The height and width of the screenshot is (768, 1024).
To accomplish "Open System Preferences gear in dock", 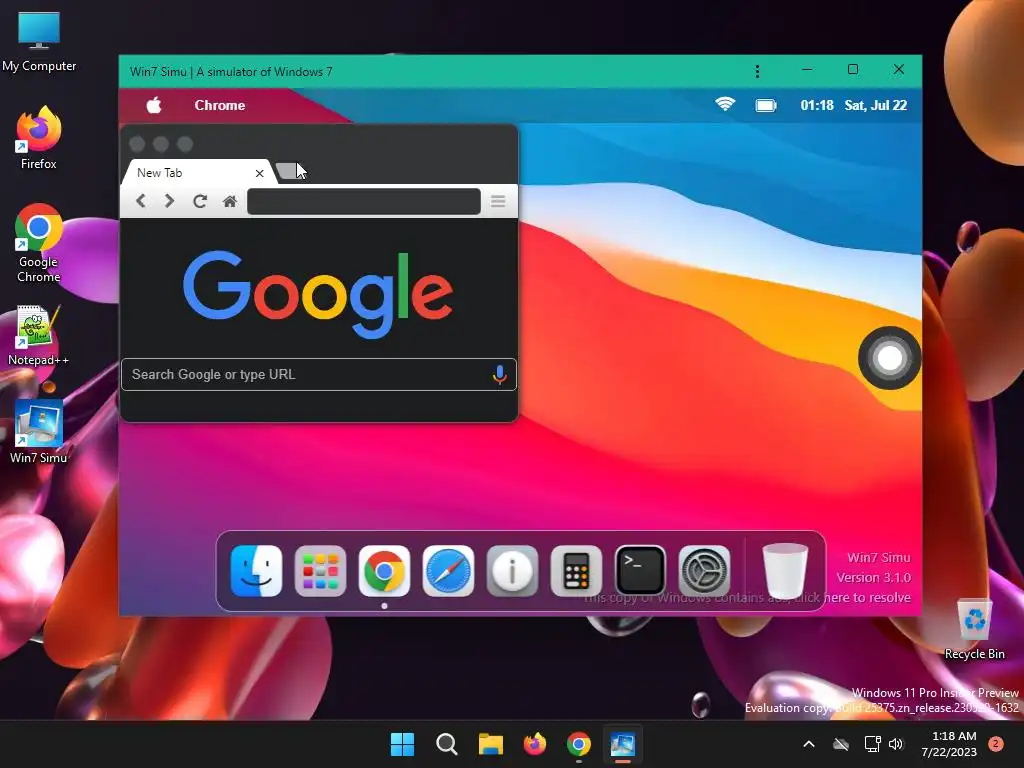I will click(704, 571).
